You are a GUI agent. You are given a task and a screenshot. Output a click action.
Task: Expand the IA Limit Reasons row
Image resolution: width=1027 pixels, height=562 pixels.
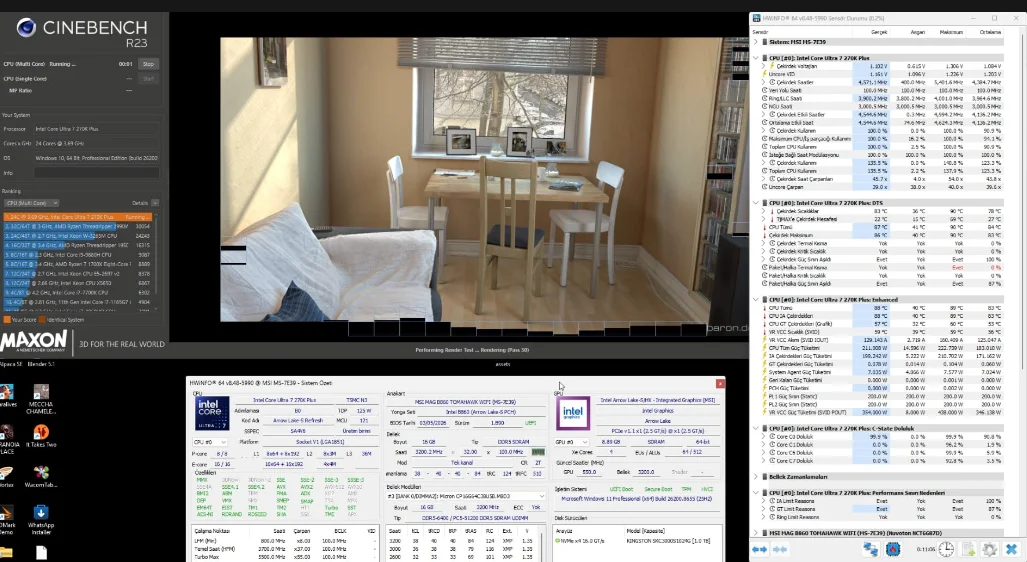764,501
